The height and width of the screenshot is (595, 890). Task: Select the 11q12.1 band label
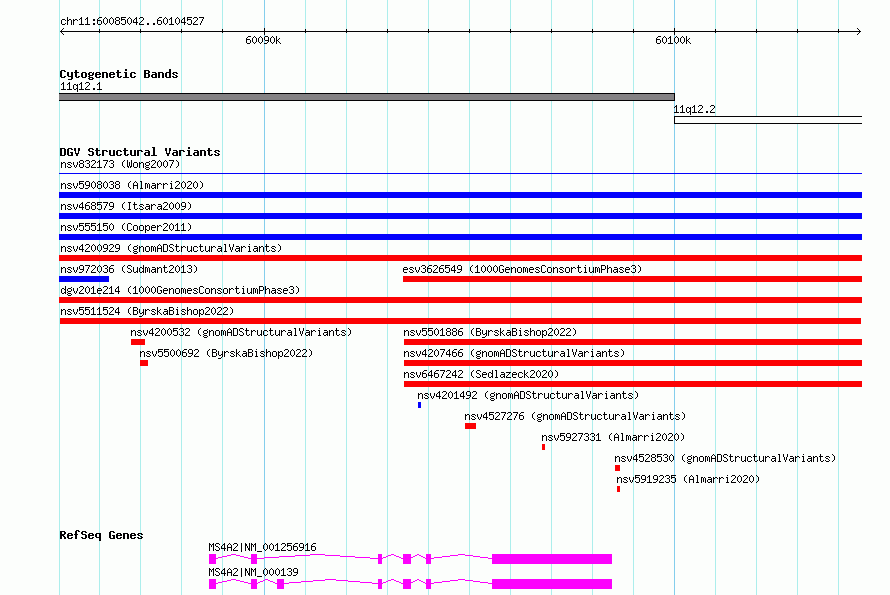pos(81,87)
